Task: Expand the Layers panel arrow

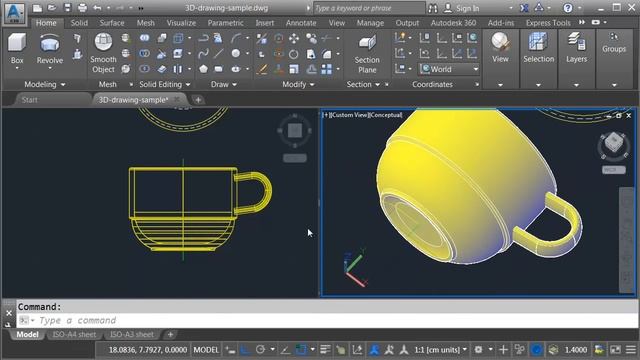Action: (x=576, y=85)
